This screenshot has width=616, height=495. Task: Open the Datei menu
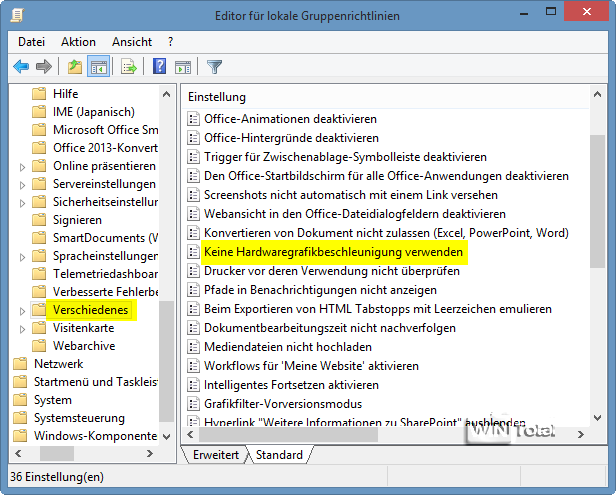click(x=31, y=42)
